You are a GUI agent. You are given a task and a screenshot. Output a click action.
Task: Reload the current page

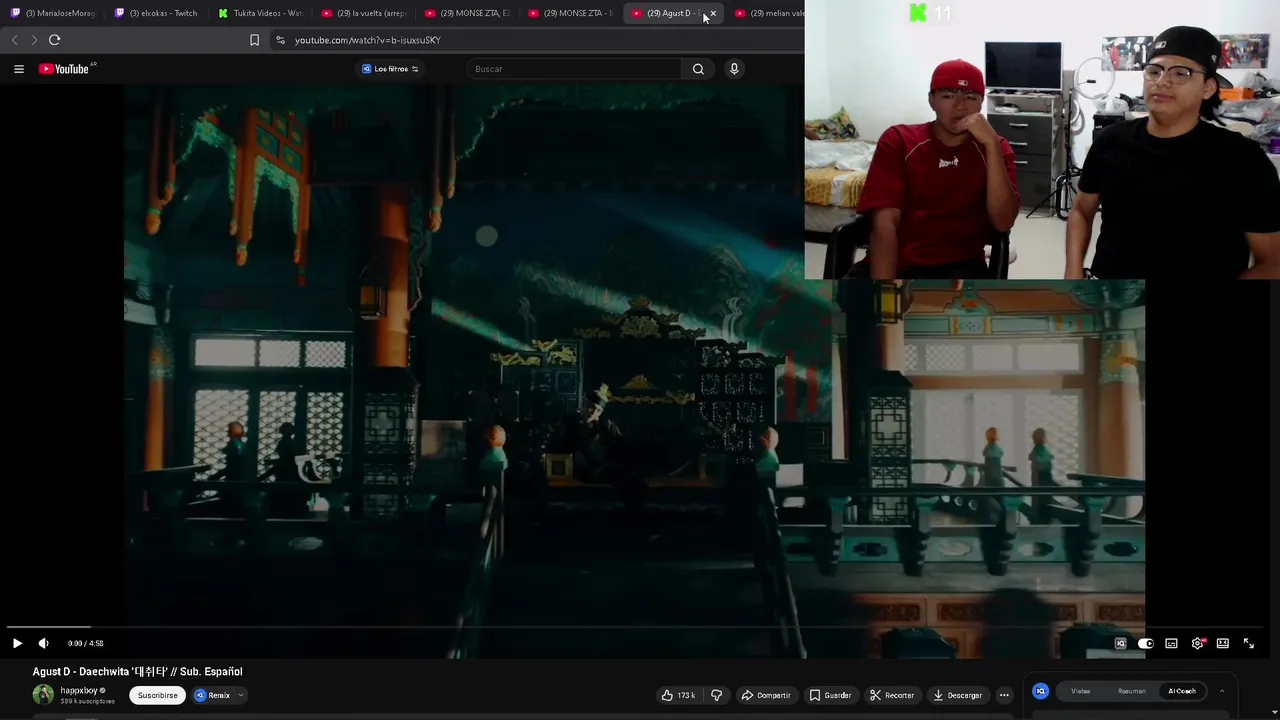click(54, 40)
